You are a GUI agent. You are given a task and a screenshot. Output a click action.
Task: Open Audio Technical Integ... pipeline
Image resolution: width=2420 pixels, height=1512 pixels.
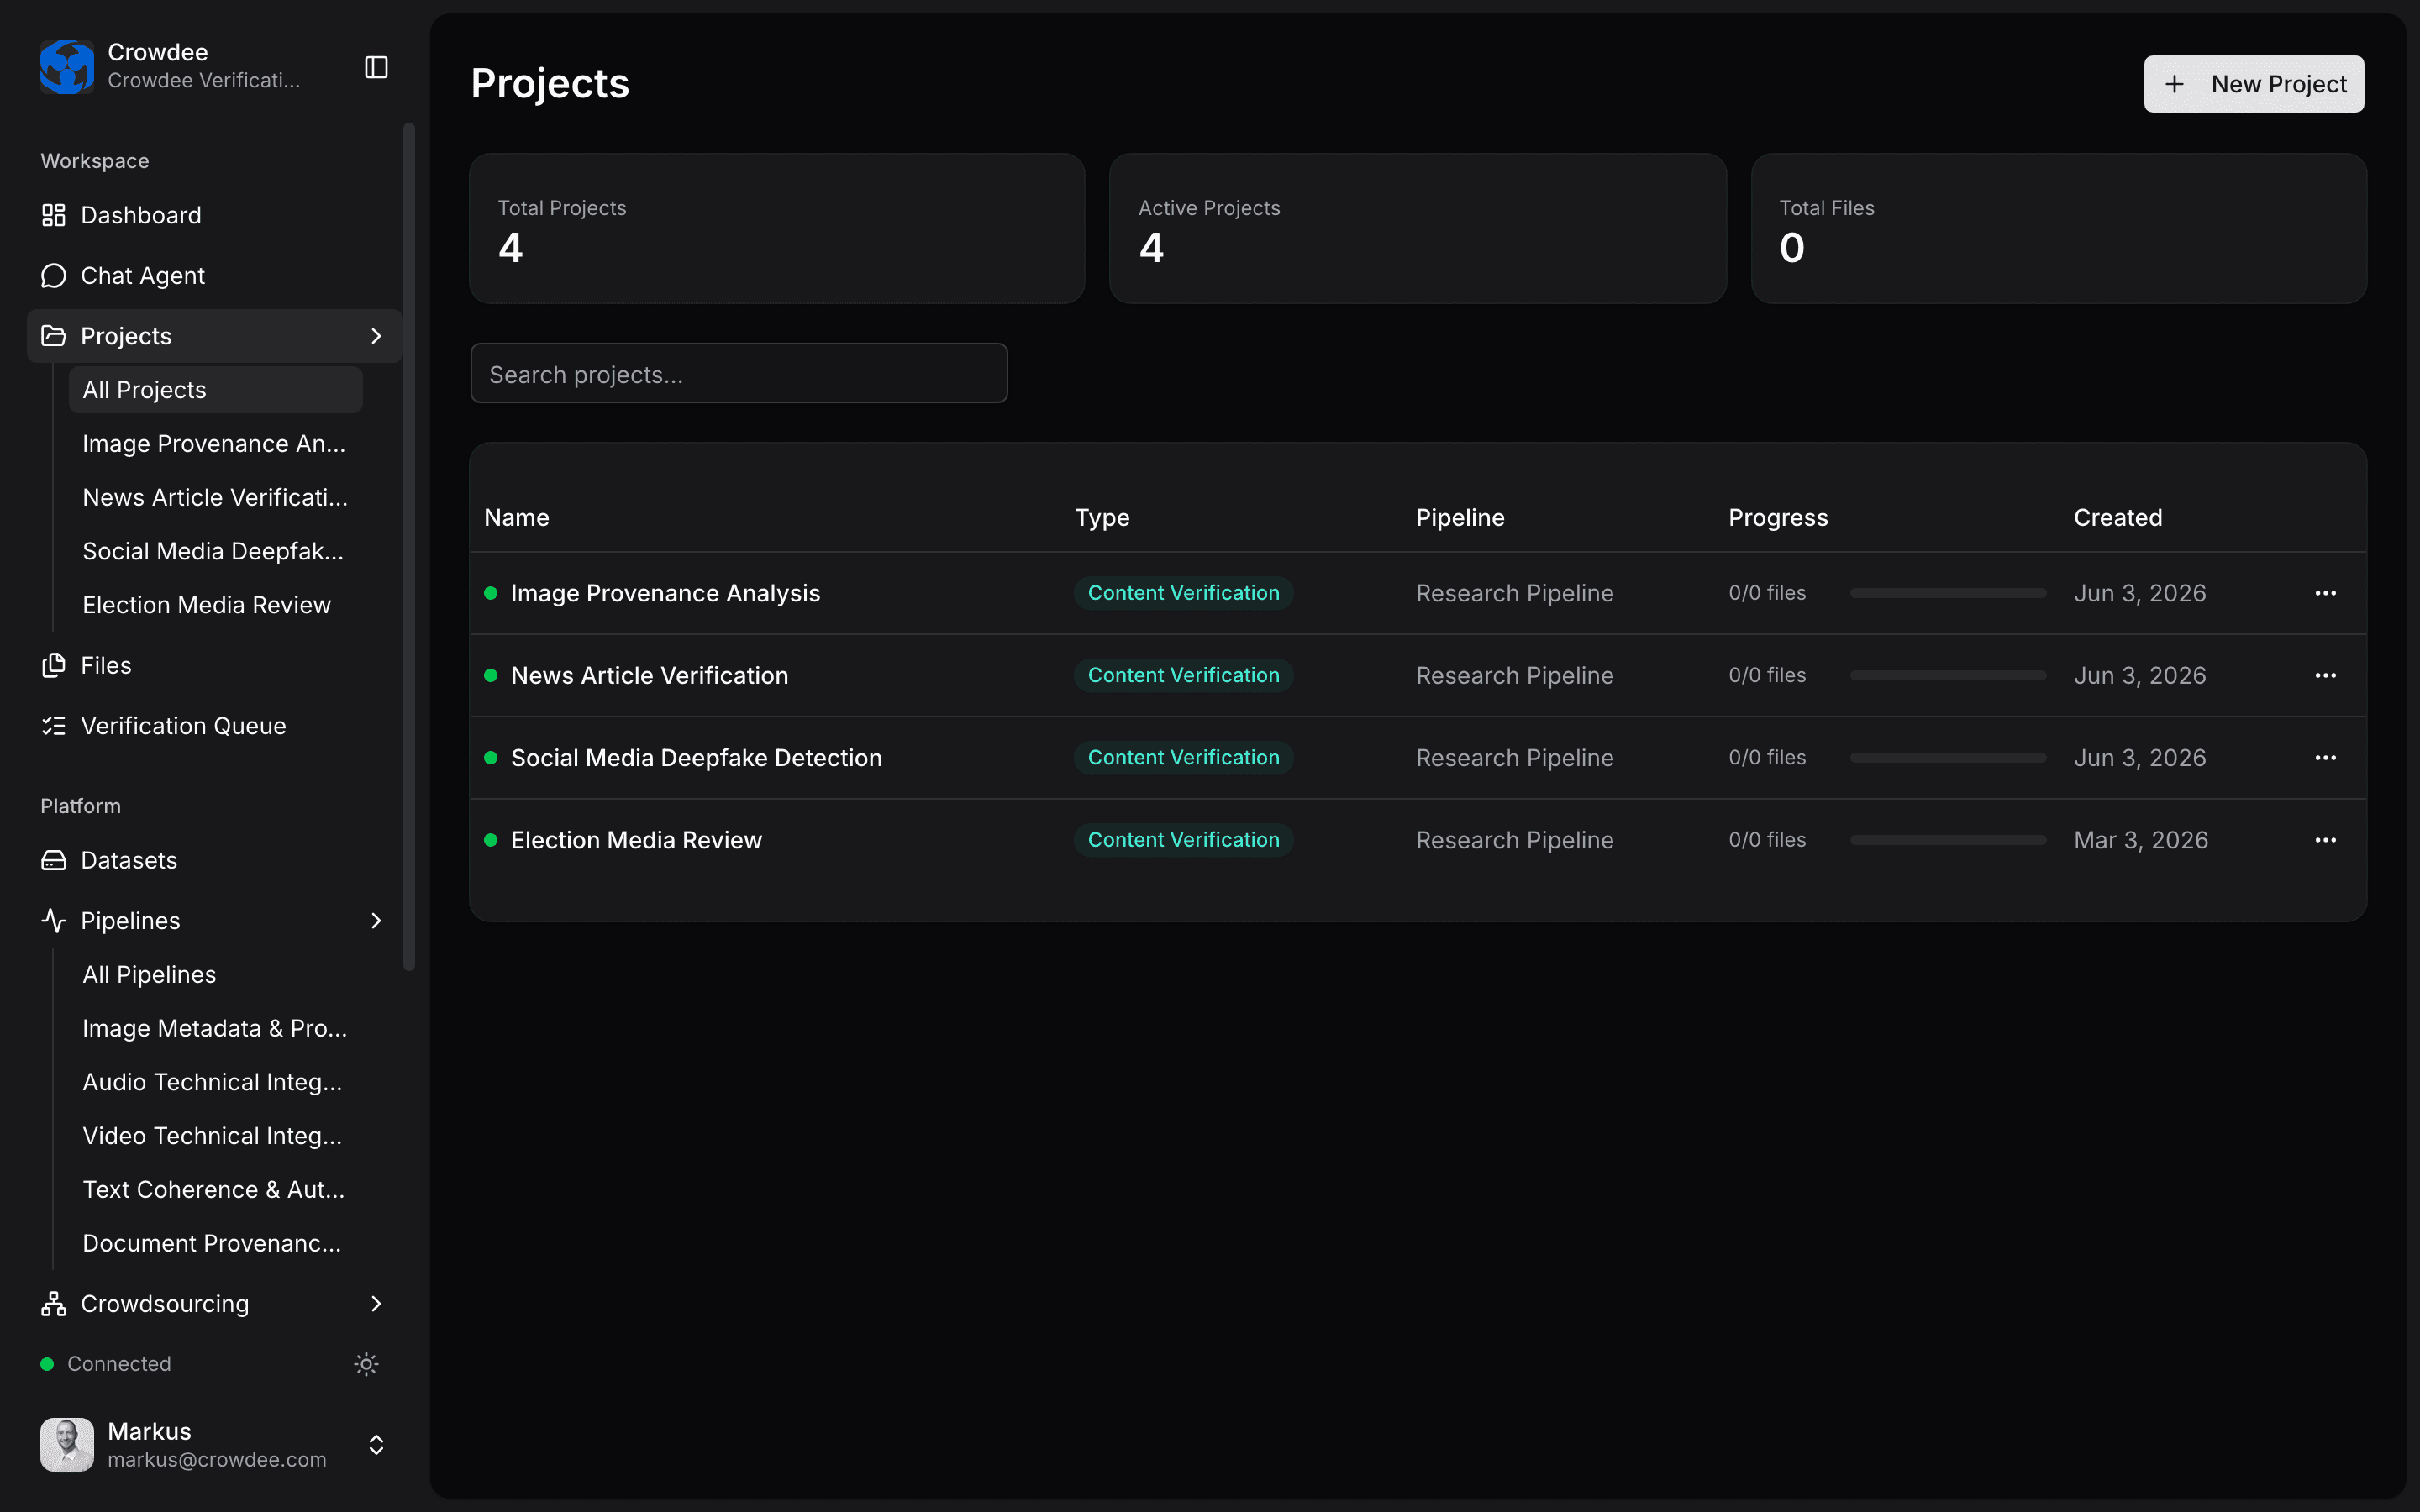point(215,1082)
